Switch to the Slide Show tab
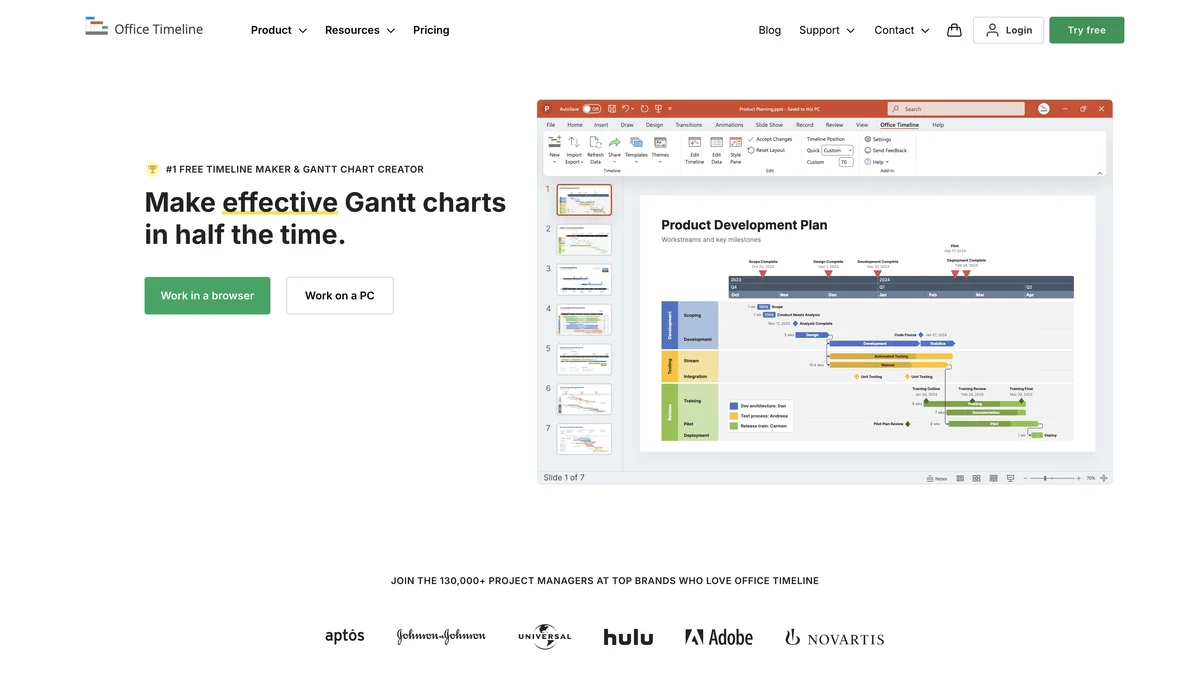This screenshot has height=675, width=1200. point(769,125)
